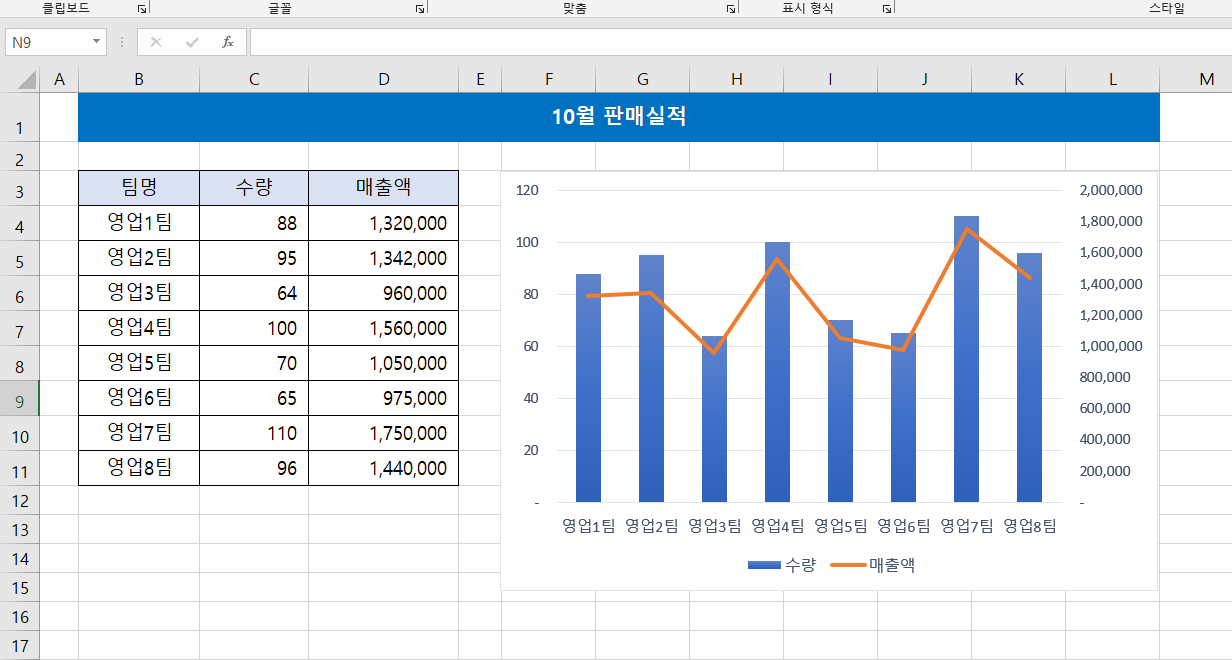Select column B header
This screenshot has width=1232, height=660.
coord(139,79)
